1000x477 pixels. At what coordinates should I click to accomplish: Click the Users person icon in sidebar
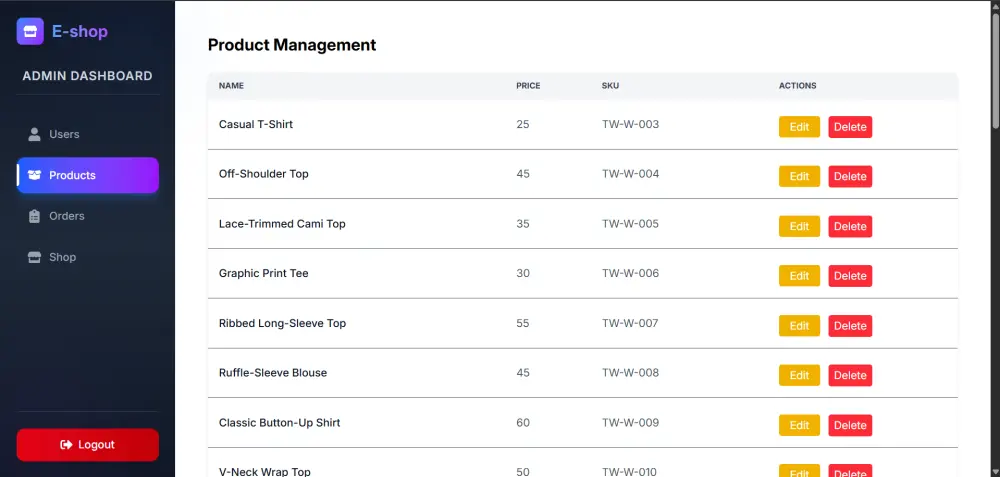point(35,134)
